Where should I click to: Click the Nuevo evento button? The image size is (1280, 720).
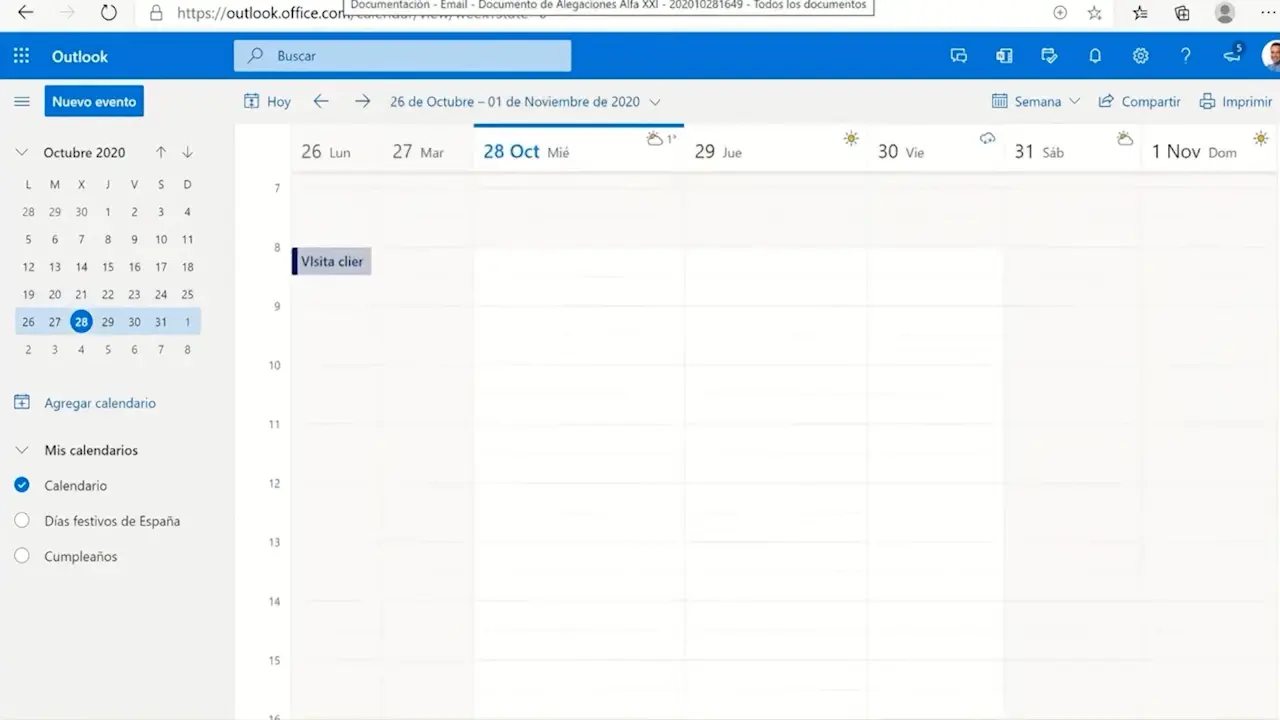pos(94,101)
